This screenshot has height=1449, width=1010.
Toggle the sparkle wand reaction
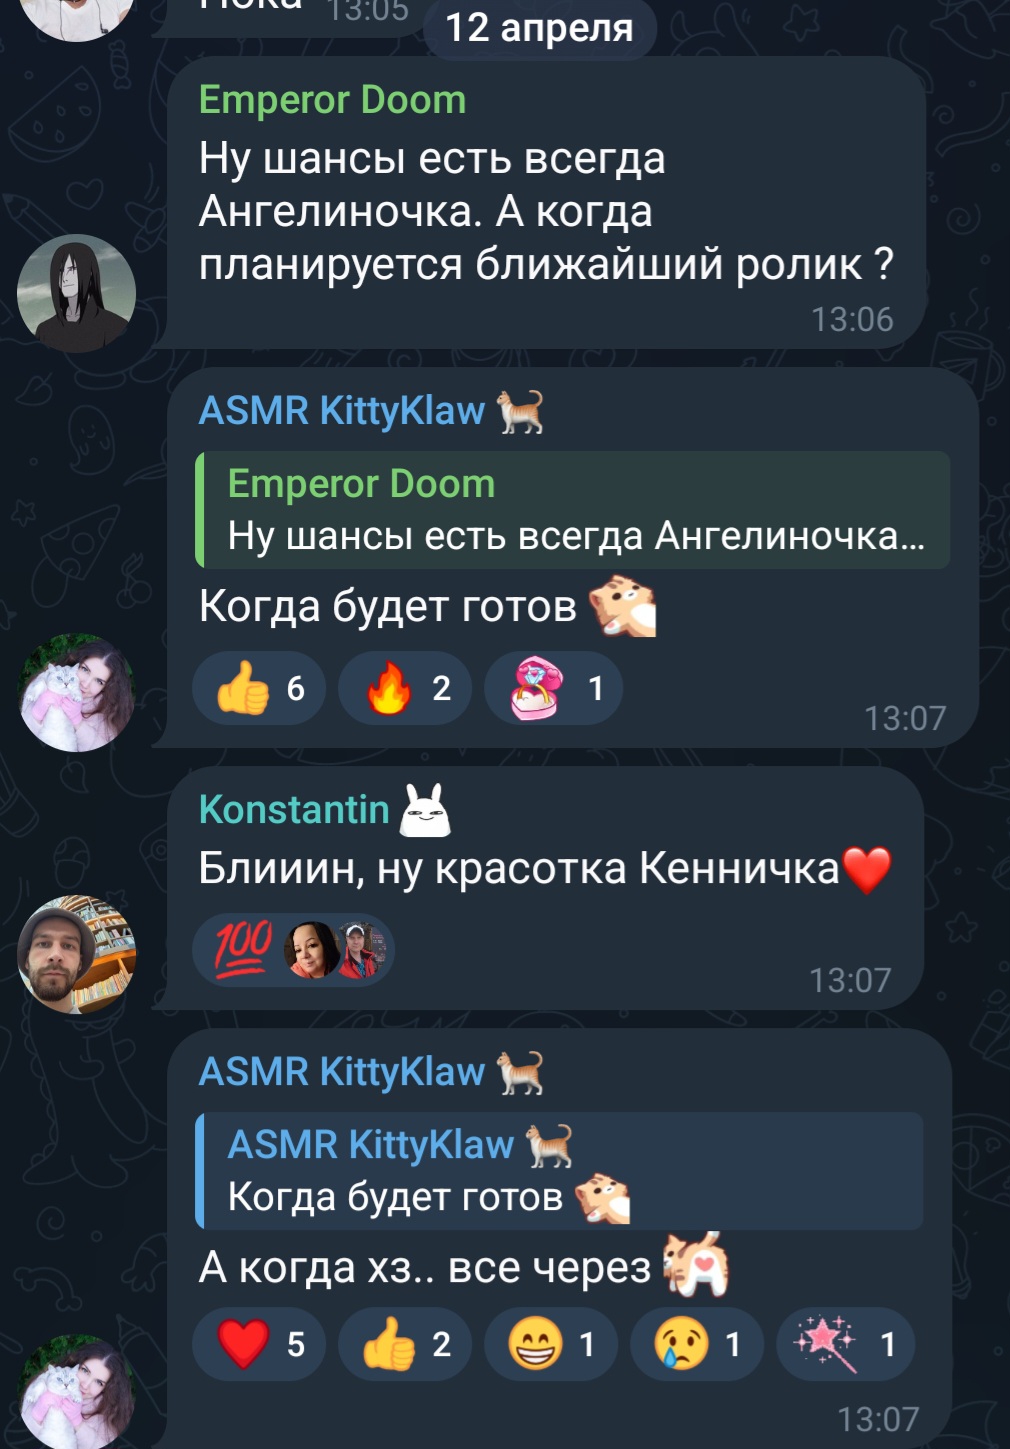pos(845,1344)
